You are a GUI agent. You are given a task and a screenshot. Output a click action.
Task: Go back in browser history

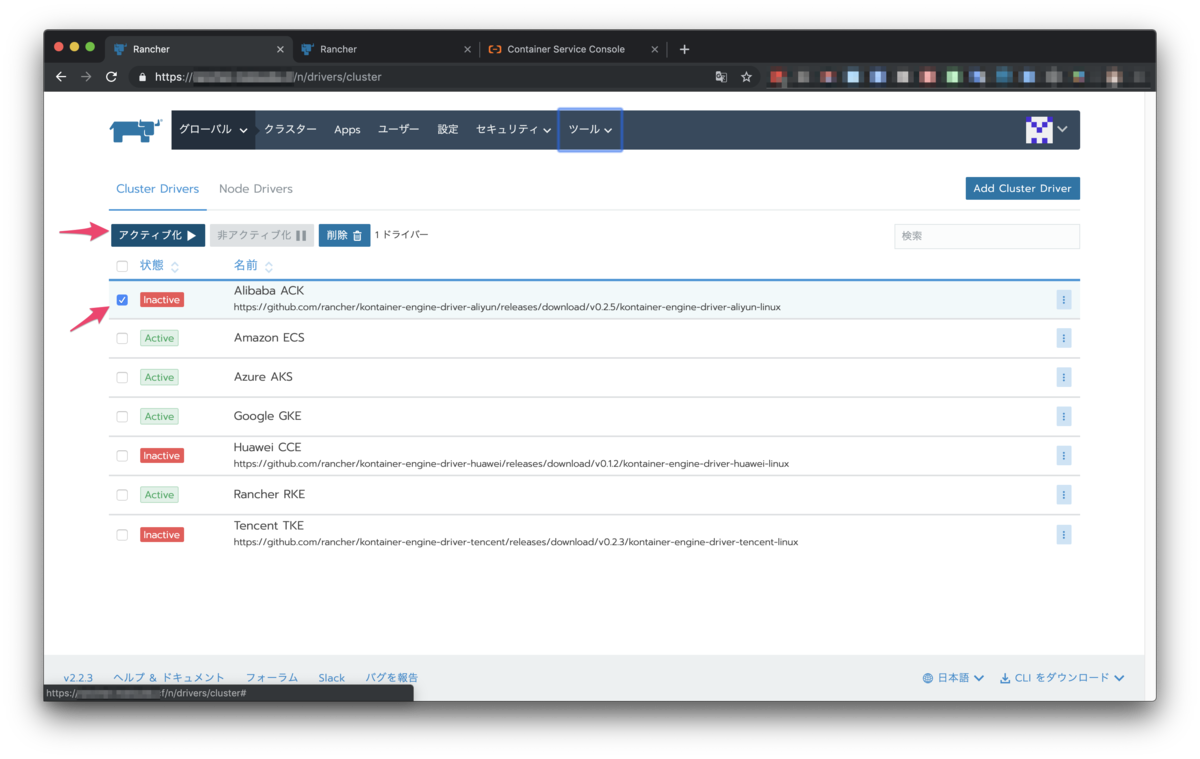point(61,76)
